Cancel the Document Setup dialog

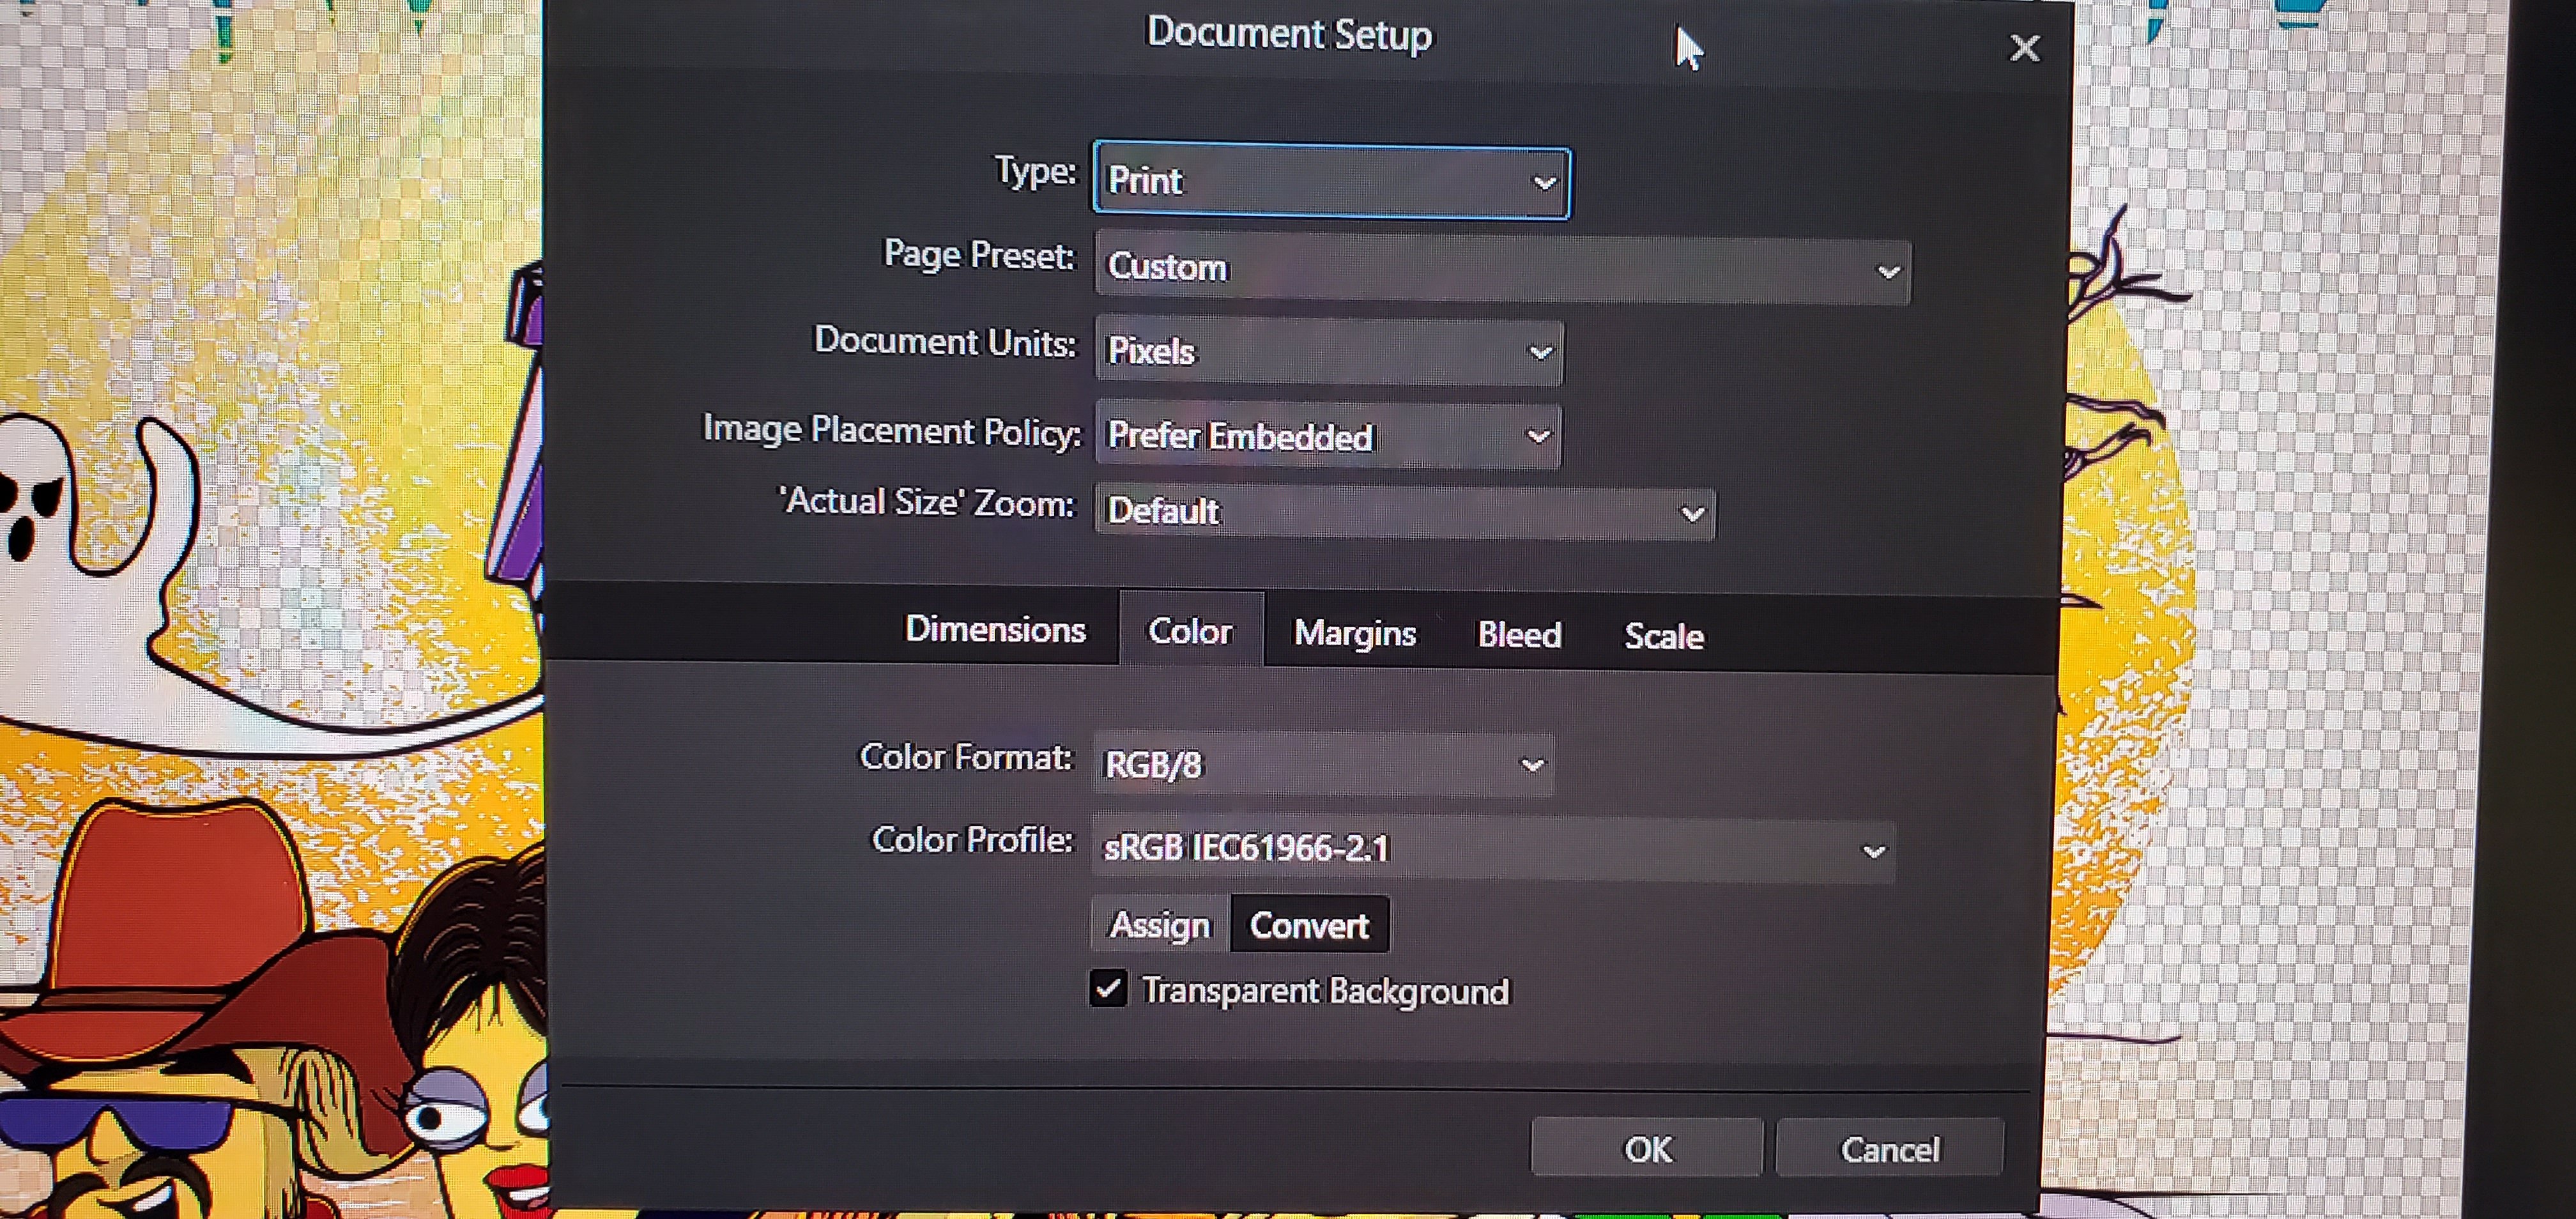point(1890,1149)
